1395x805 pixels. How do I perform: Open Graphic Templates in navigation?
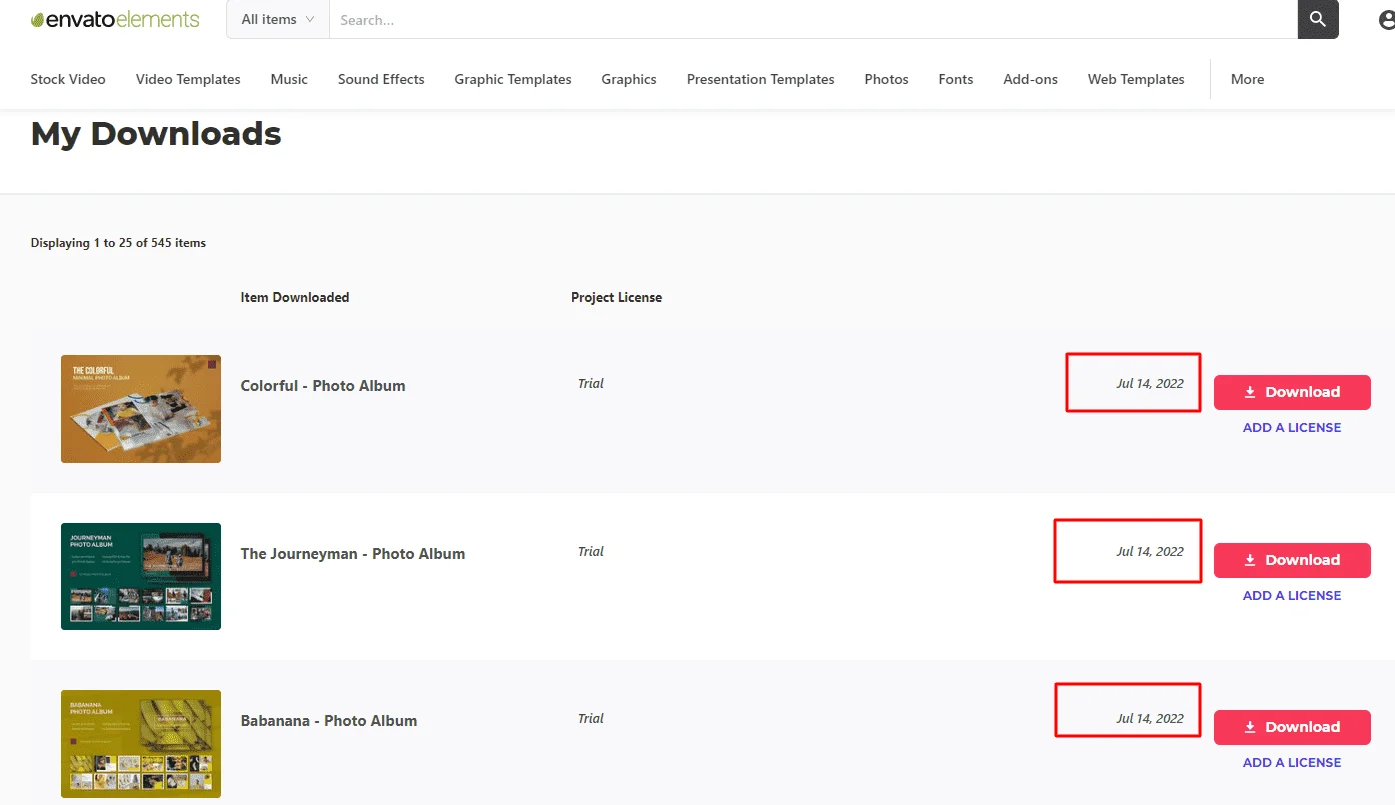pyautogui.click(x=513, y=79)
